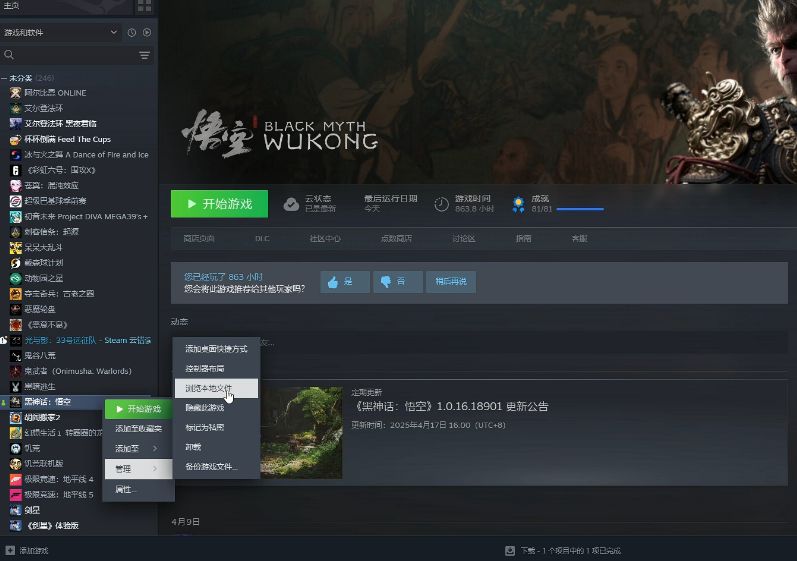Viewport: 797px width, 561px height.
Task: Open the 游戏和软件 filter dropdown
Action: (61, 33)
